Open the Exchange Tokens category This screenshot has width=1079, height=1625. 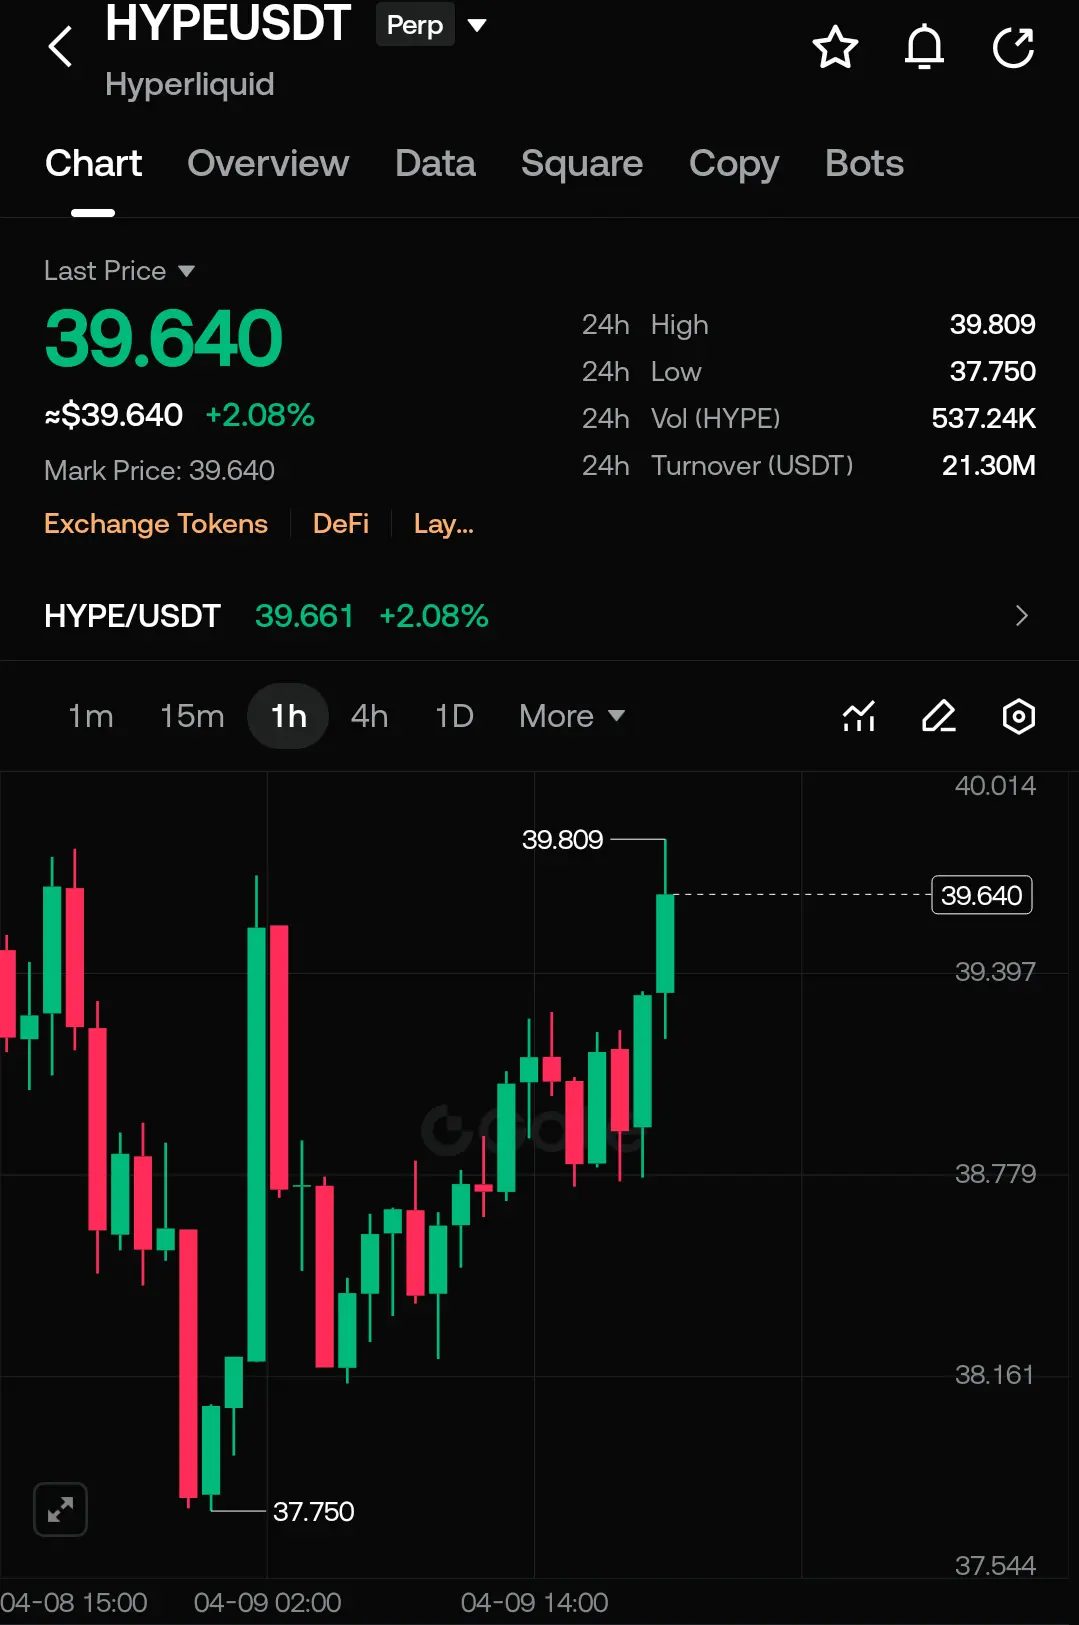(156, 524)
